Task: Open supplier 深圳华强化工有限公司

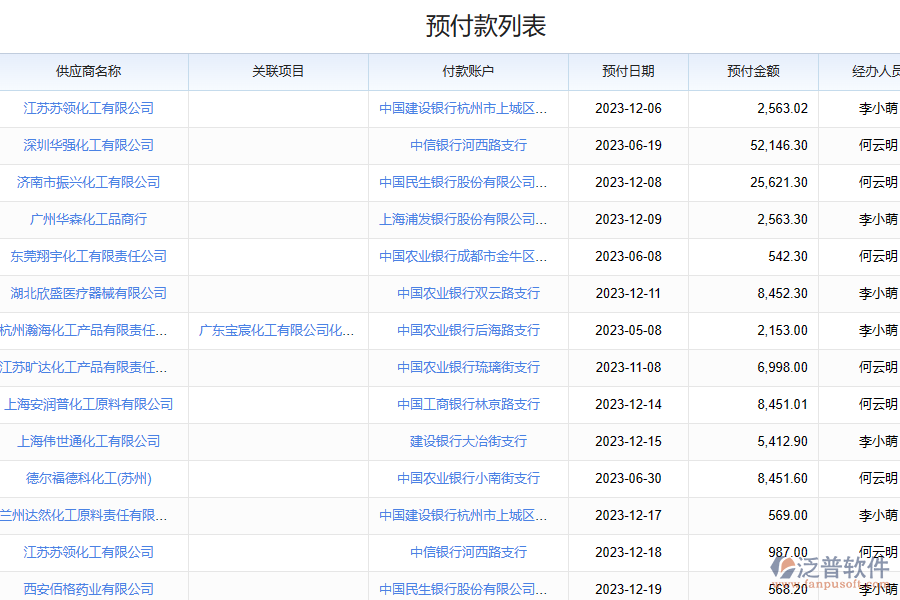Action: click(89, 145)
